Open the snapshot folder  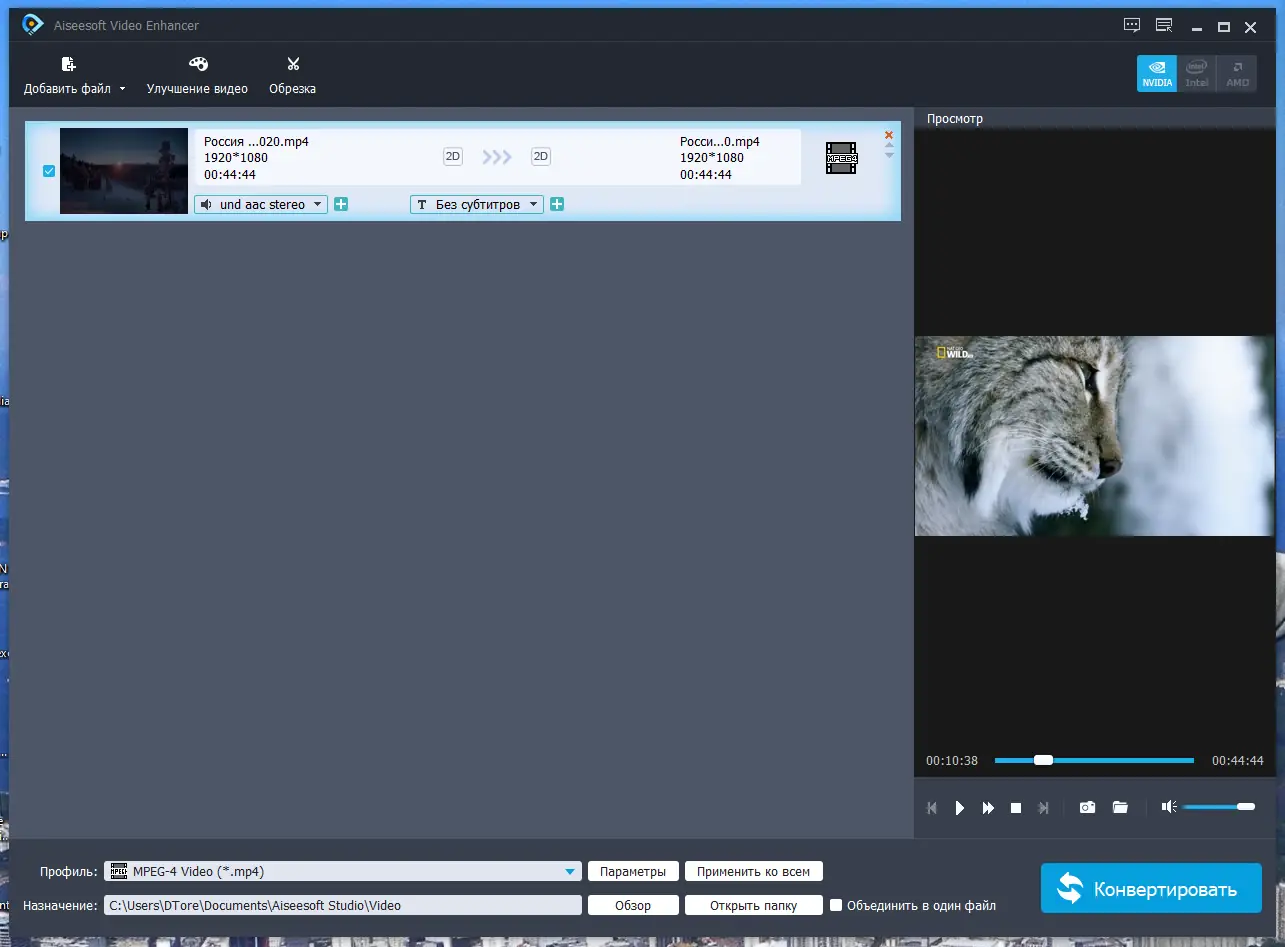[1120, 808]
